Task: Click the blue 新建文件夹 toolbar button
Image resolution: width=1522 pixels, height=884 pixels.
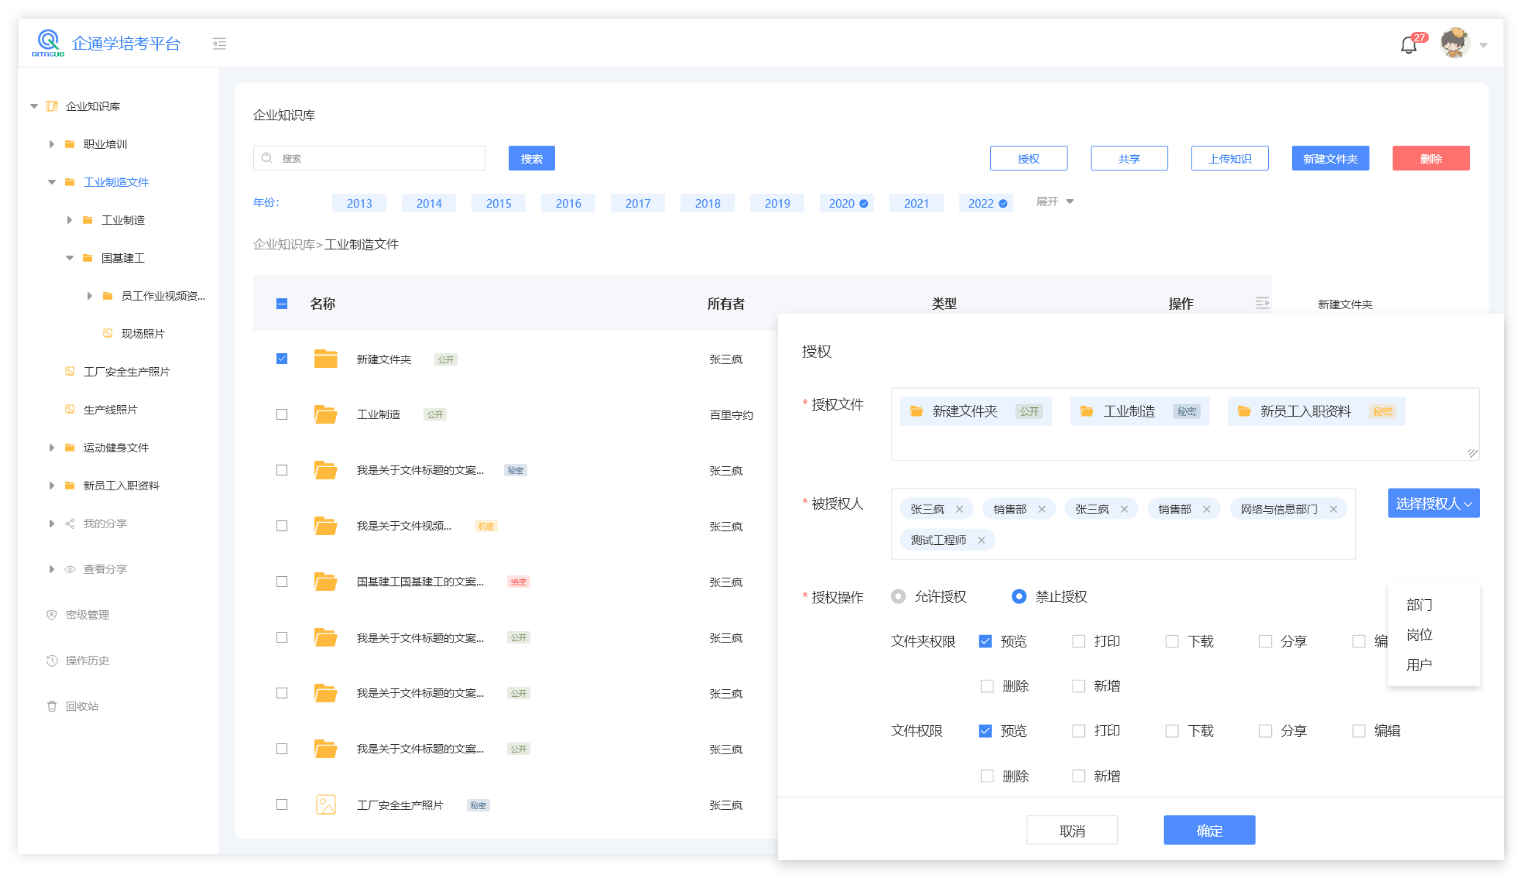Action: (1330, 158)
